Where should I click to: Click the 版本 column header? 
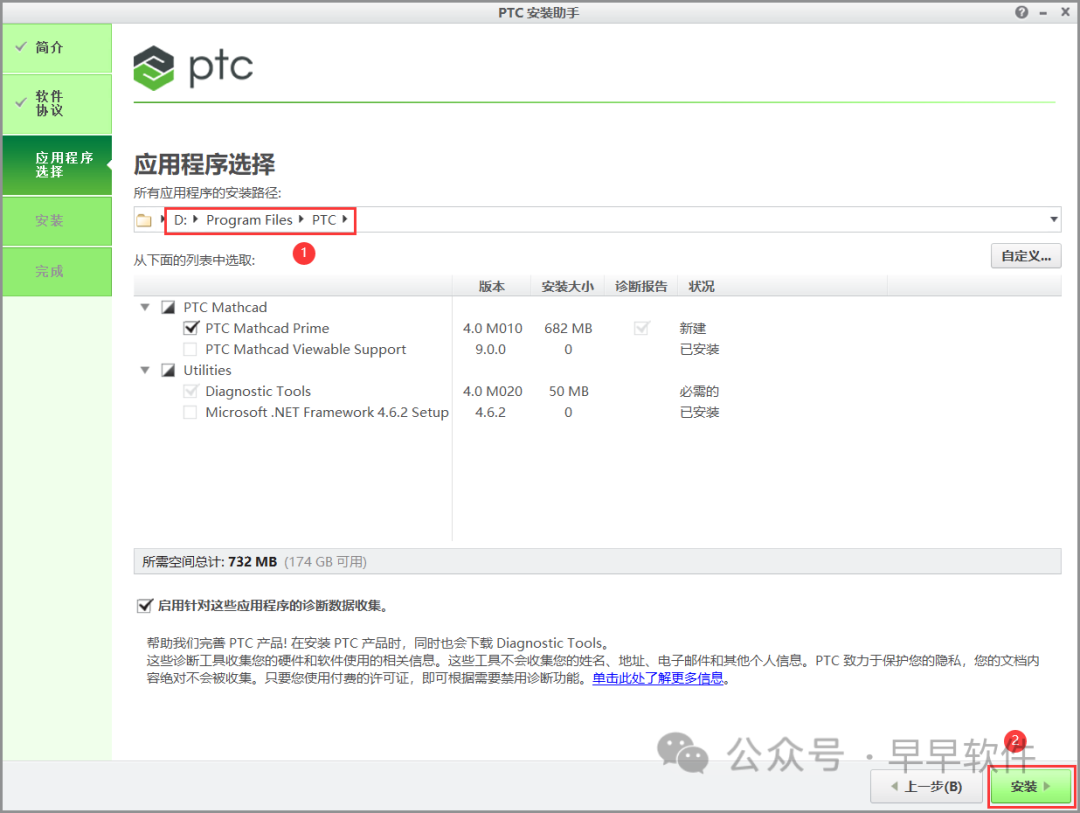491,287
